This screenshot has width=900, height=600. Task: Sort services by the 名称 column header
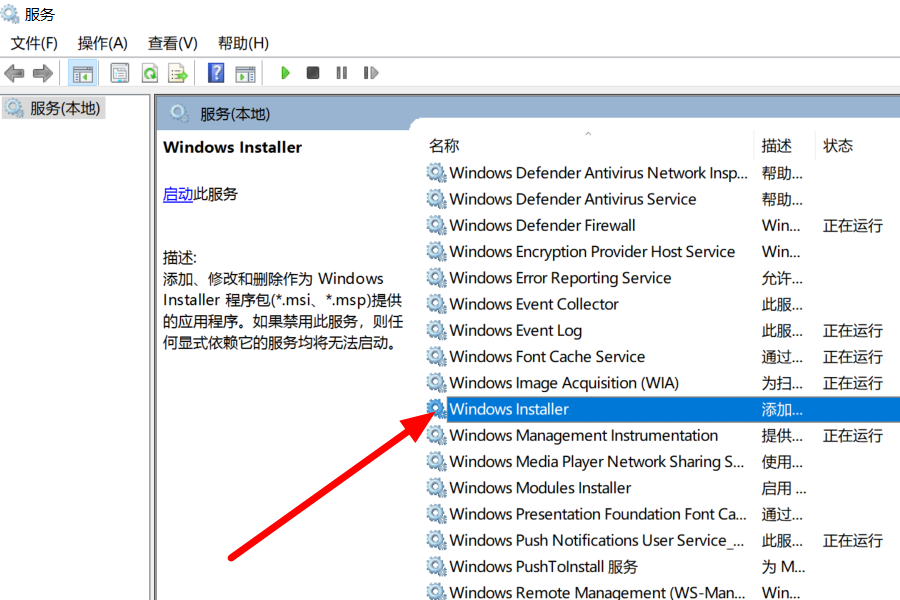pyautogui.click(x=445, y=146)
